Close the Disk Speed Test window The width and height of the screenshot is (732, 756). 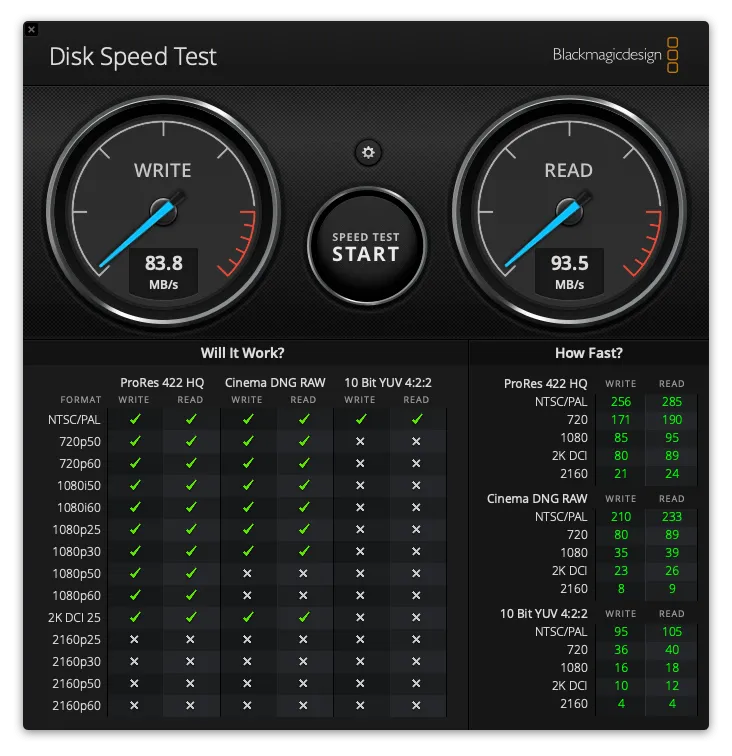click(31, 30)
